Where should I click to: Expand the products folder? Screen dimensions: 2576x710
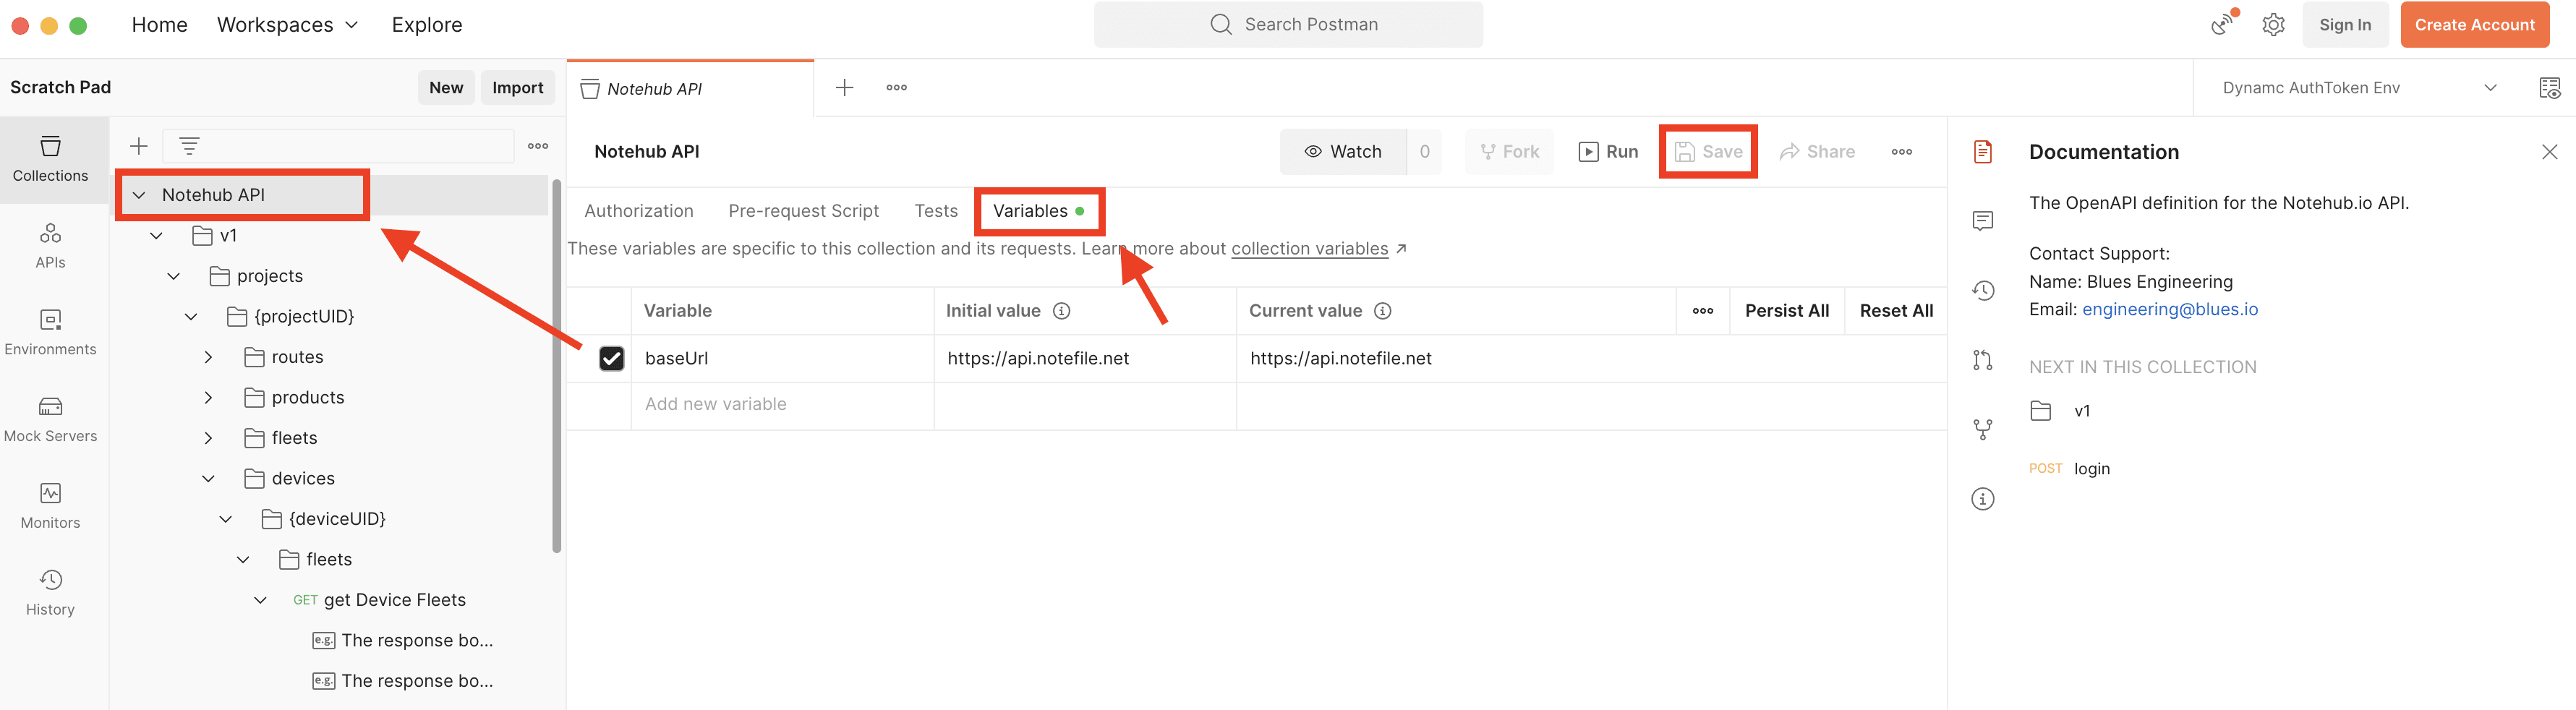click(208, 398)
